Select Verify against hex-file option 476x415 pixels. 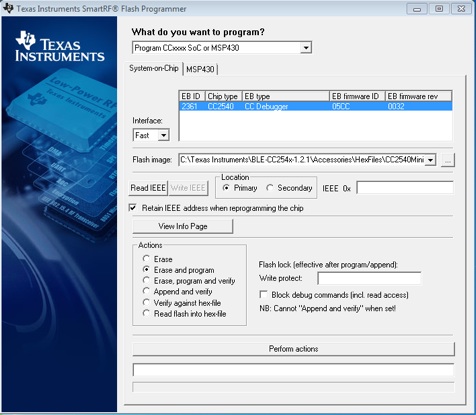coord(146,302)
